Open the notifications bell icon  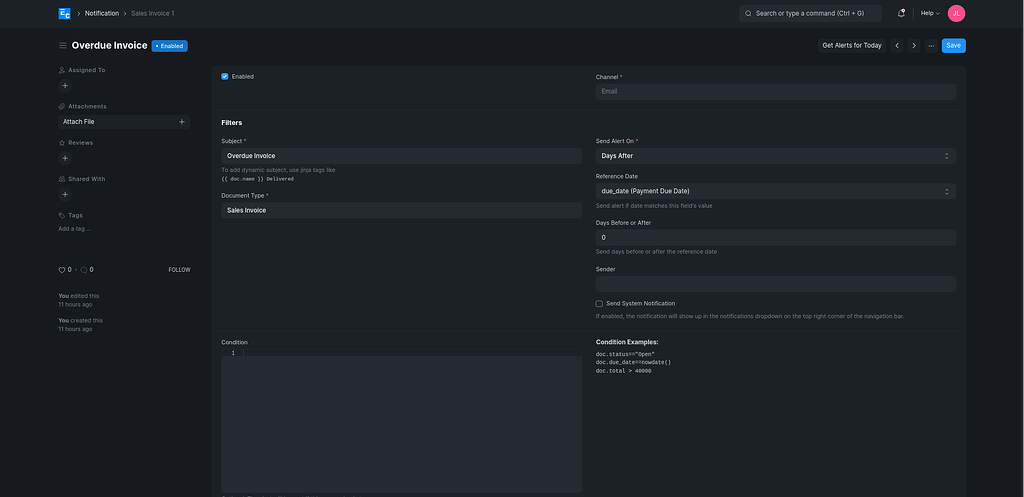901,13
